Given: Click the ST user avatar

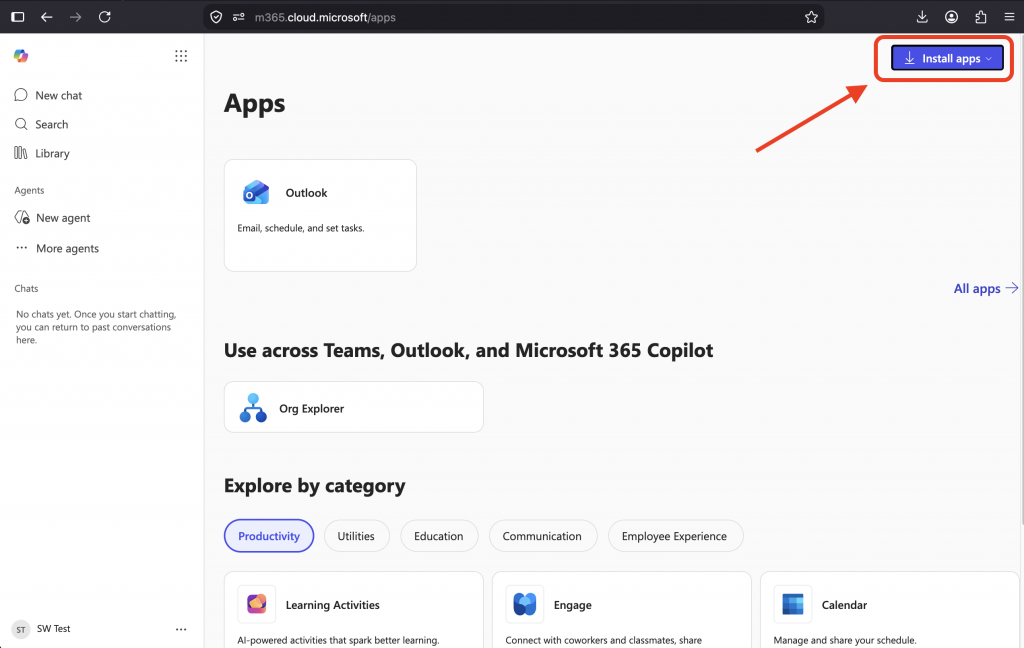Looking at the screenshot, I should (x=21, y=630).
